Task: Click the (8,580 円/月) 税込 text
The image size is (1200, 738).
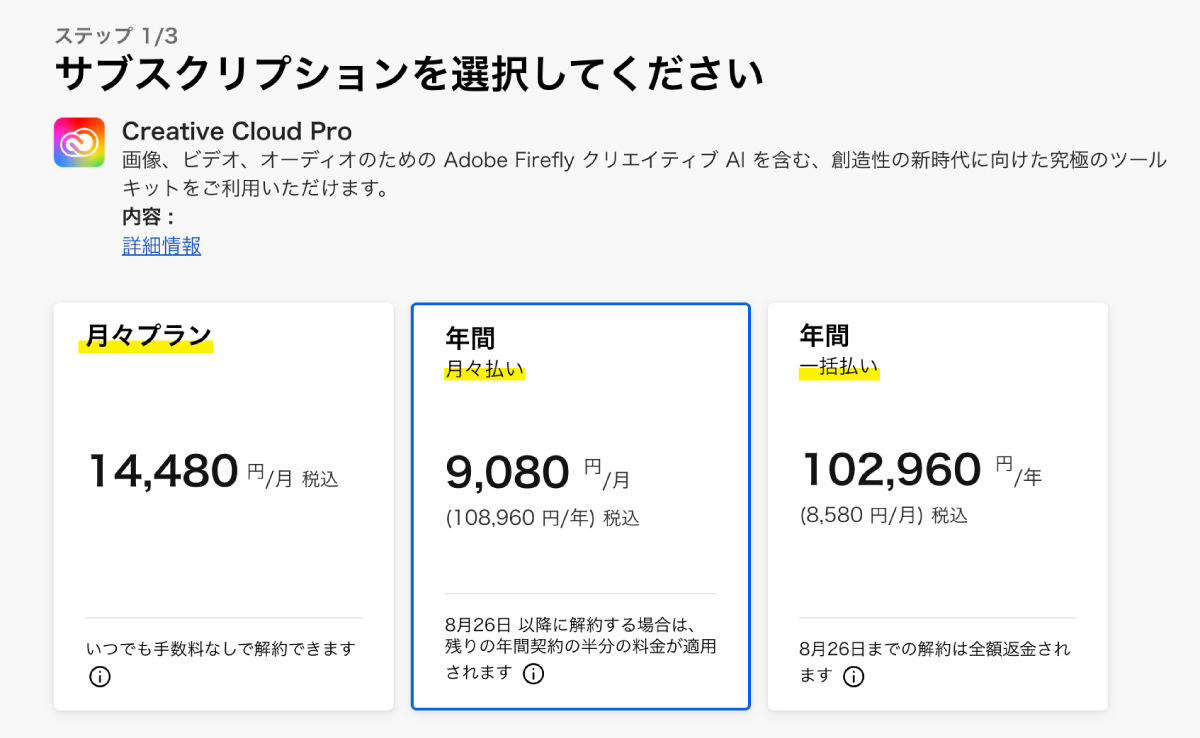Action: [884, 516]
